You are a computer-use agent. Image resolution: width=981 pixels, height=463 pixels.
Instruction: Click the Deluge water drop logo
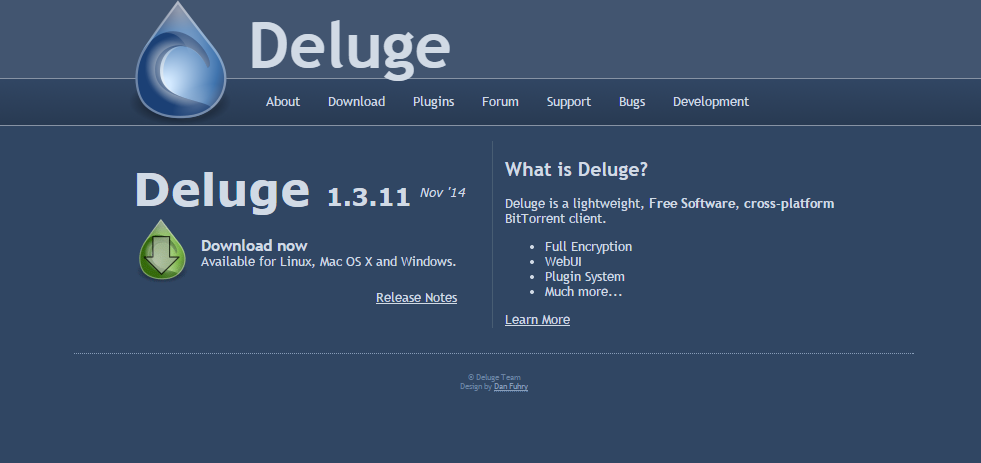coord(180,60)
